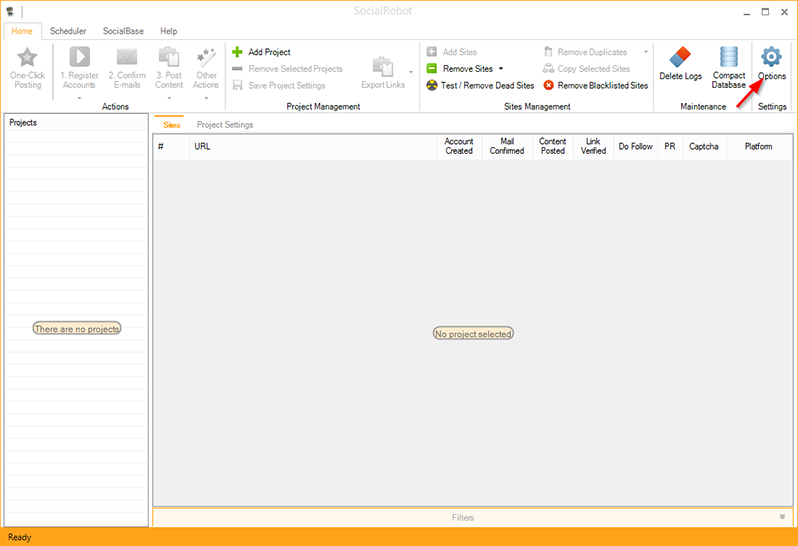
Task: Click the 'There are no projects' message
Action: point(77,329)
